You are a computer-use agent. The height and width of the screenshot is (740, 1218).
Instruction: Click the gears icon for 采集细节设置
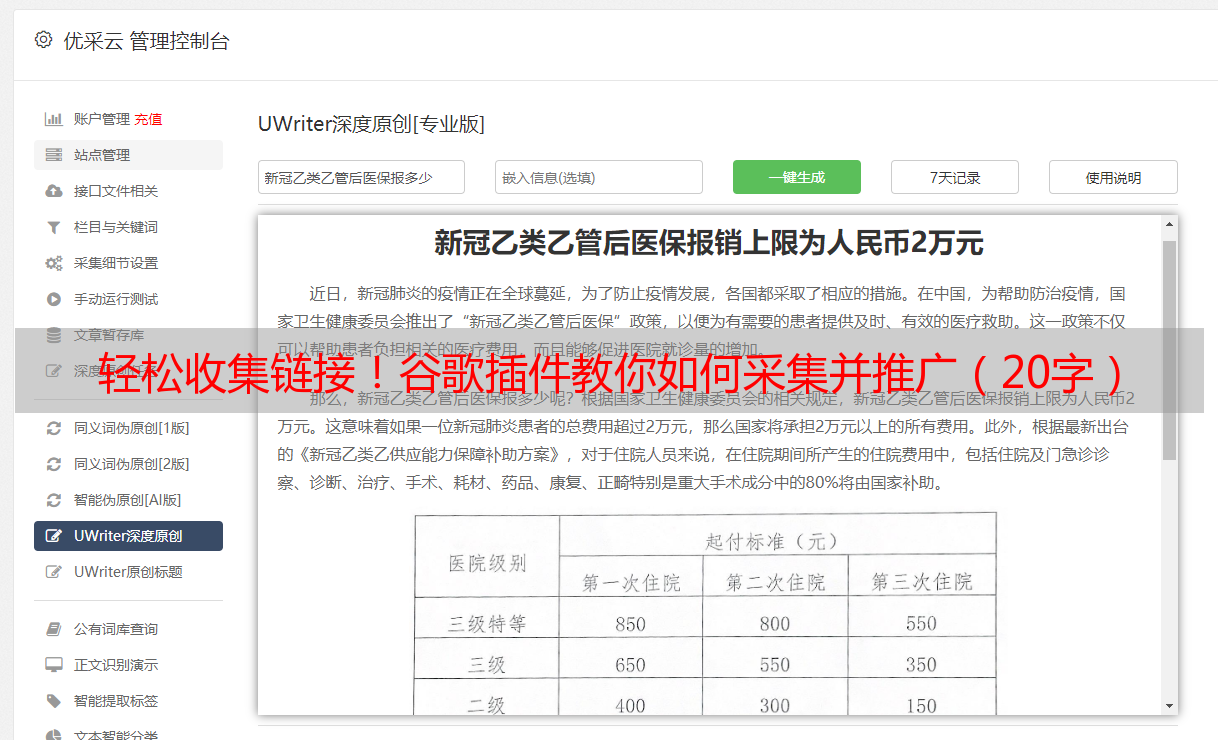tap(54, 263)
